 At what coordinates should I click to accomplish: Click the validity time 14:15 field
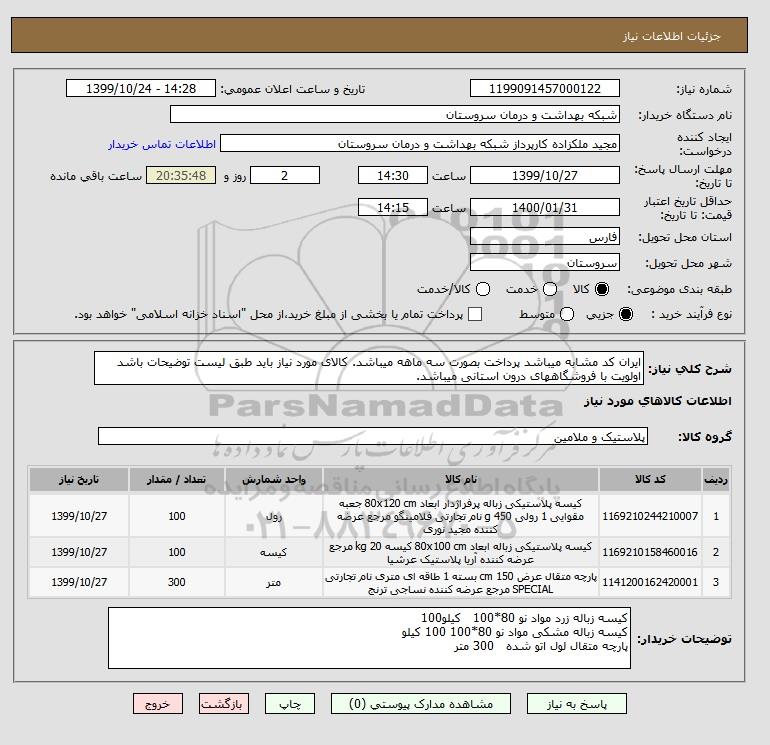pyautogui.click(x=393, y=207)
